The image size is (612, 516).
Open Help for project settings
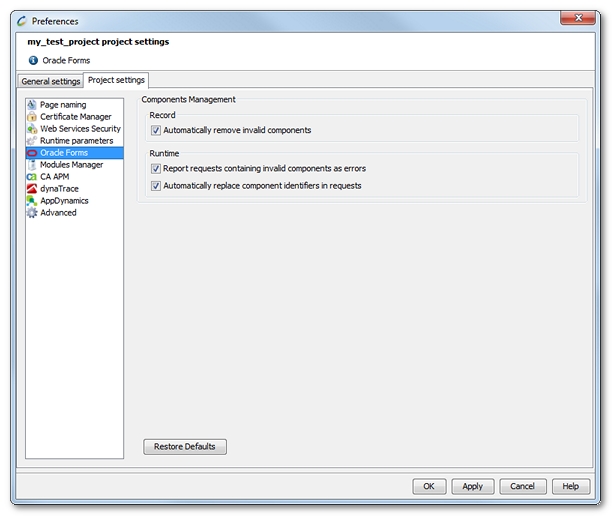[570, 486]
